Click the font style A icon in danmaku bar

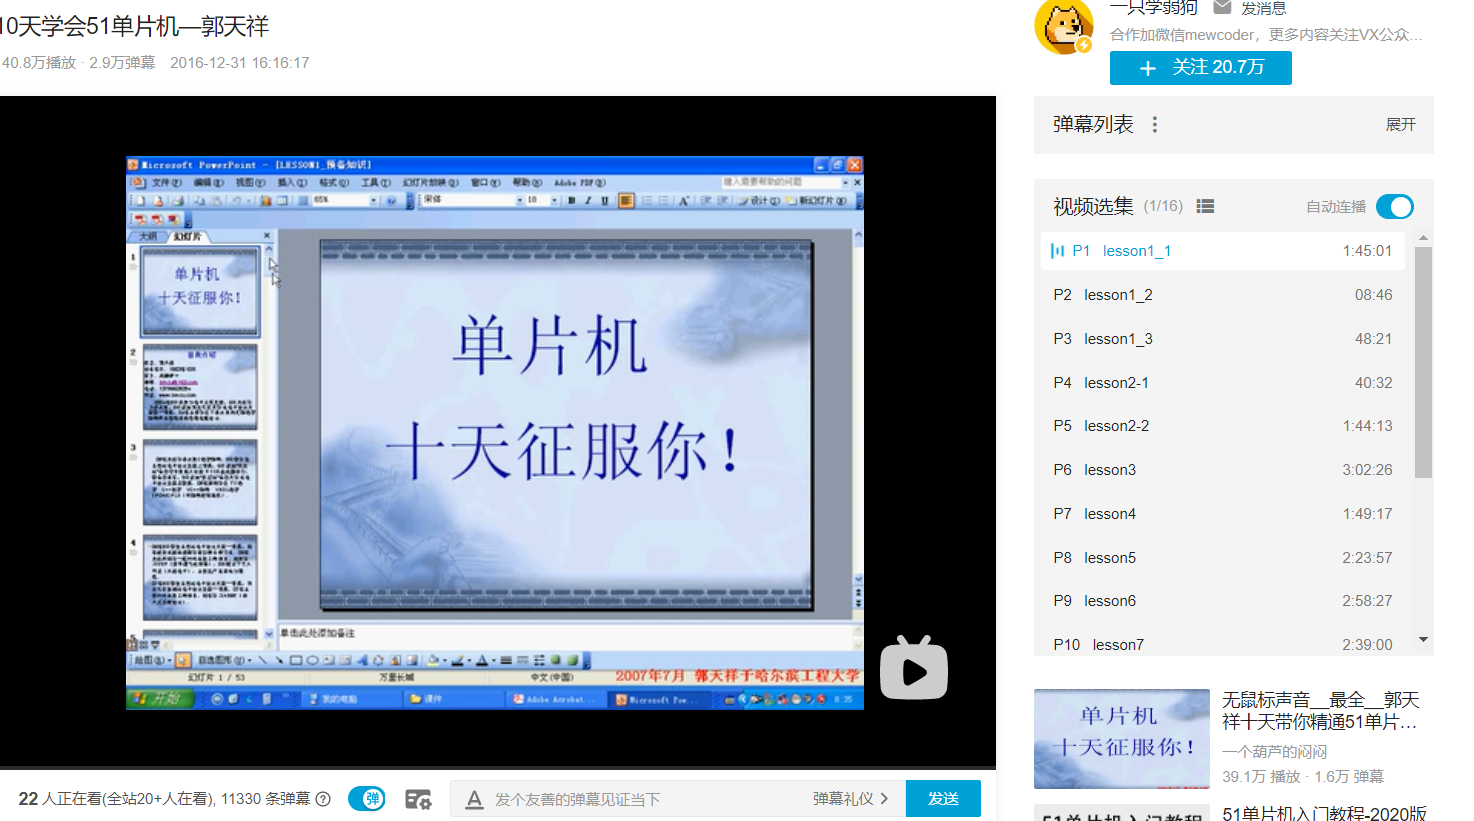tap(473, 799)
